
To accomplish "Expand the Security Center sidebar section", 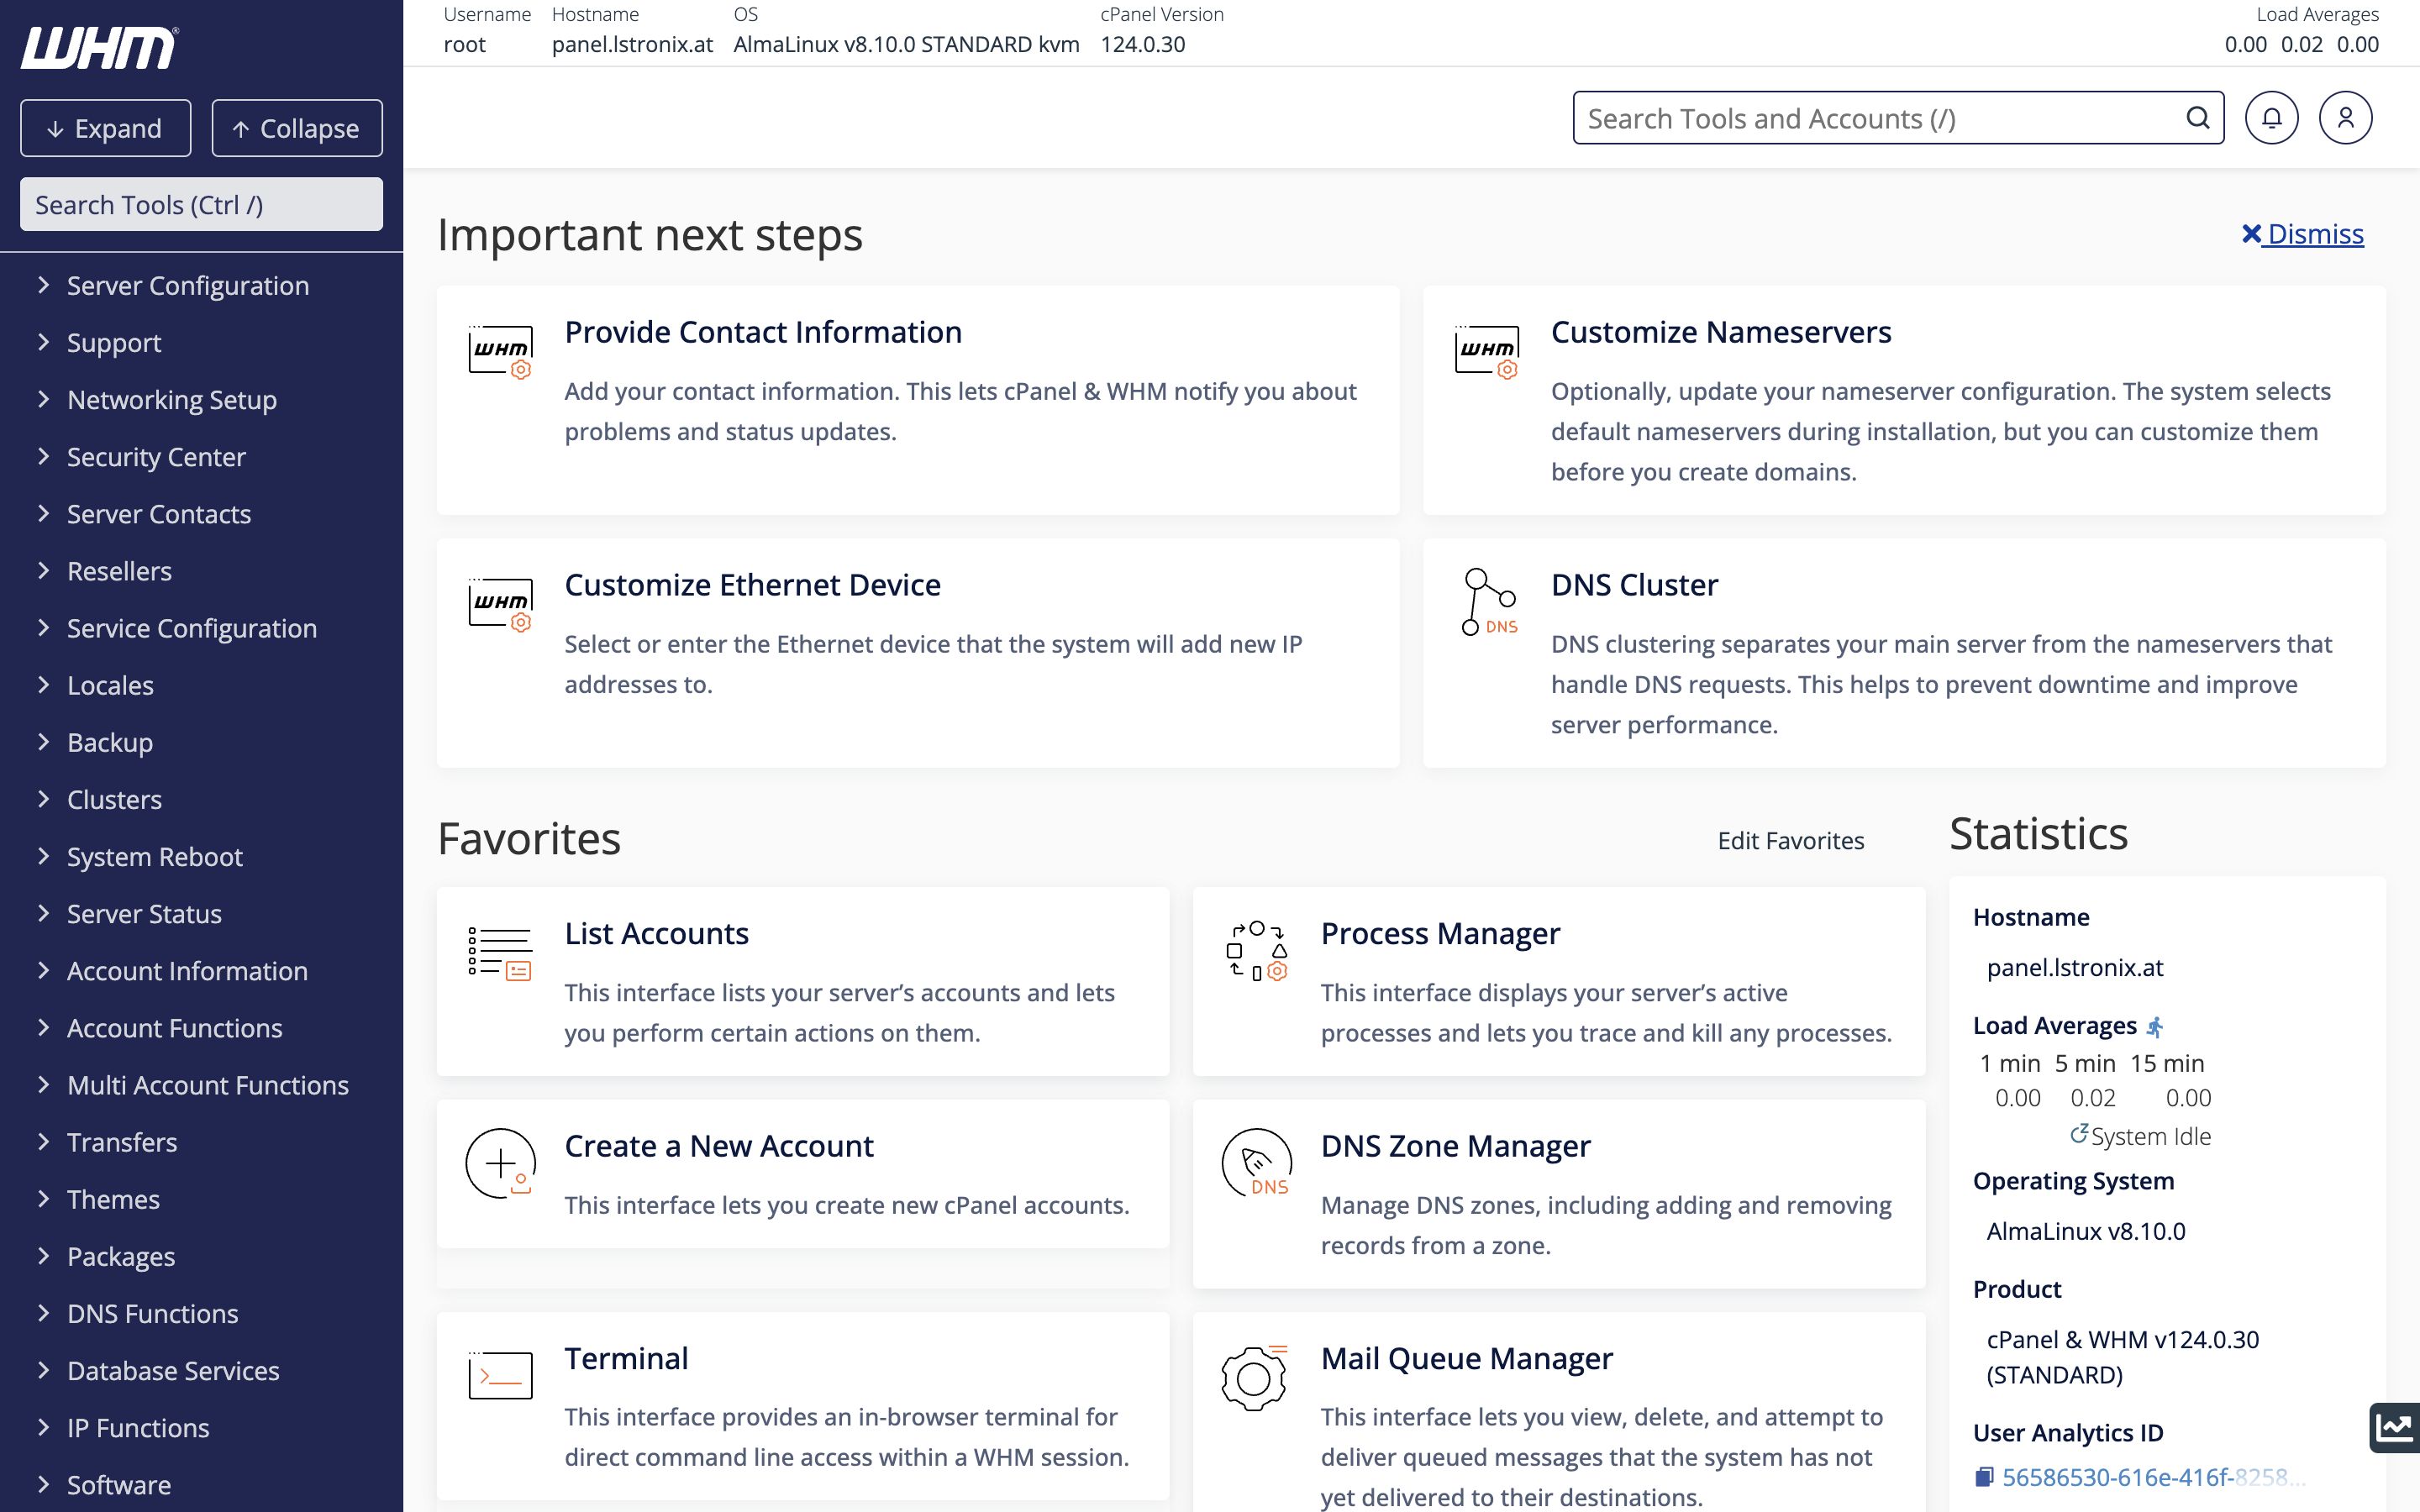I will [155, 457].
